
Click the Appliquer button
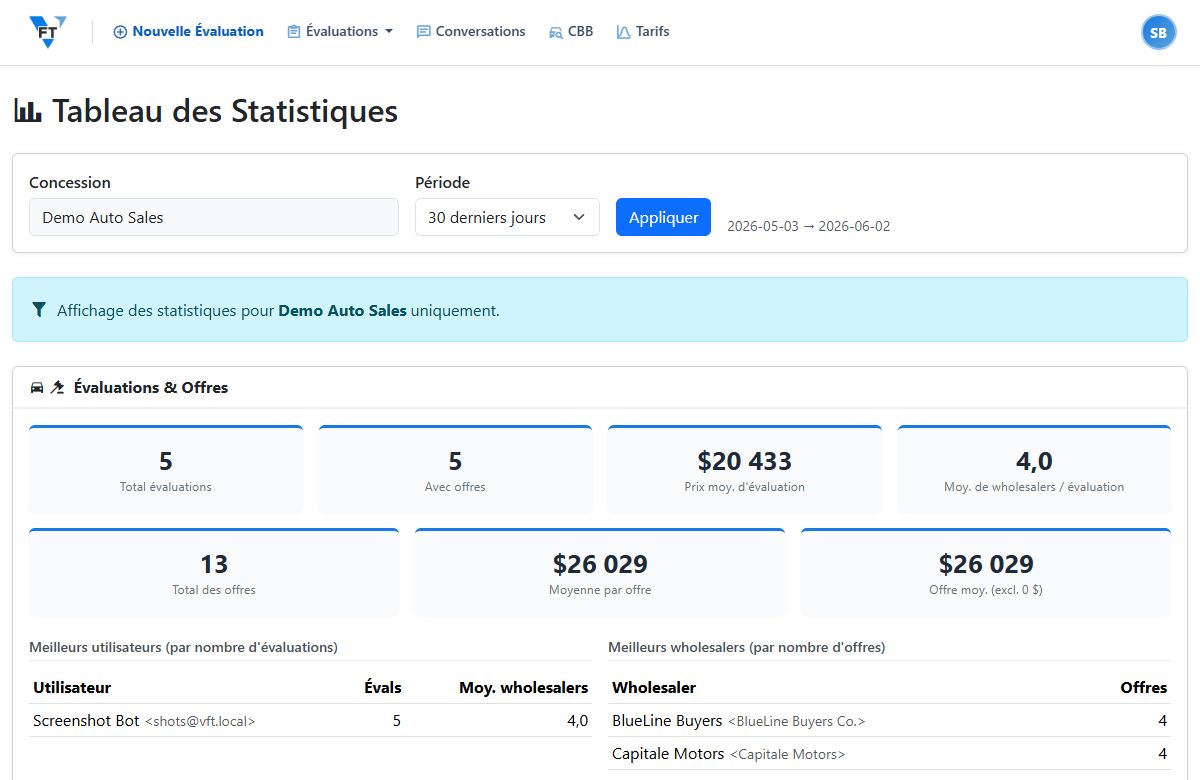[x=663, y=217]
